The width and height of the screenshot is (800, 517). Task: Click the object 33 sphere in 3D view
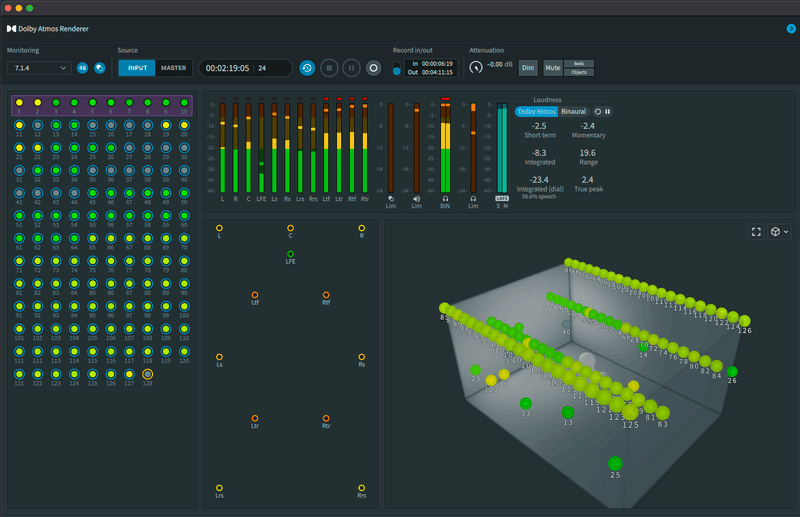pyautogui.click(x=526, y=403)
